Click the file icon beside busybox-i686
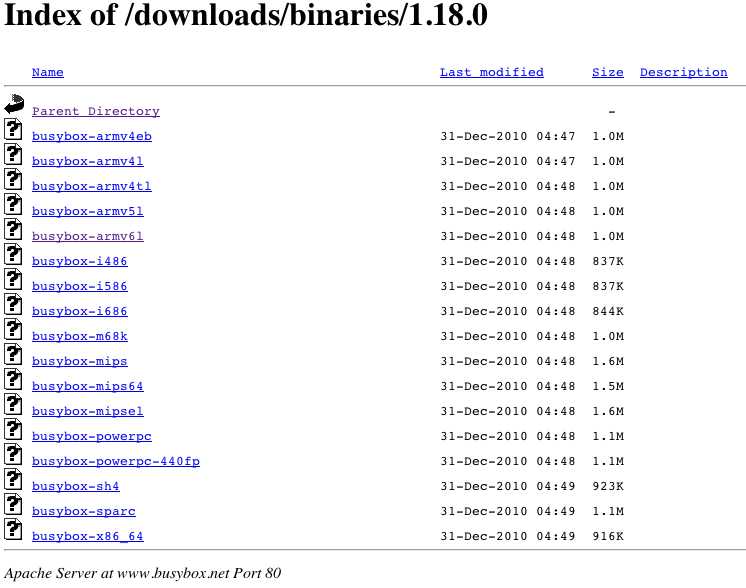The height and width of the screenshot is (588, 746). [x=13, y=304]
